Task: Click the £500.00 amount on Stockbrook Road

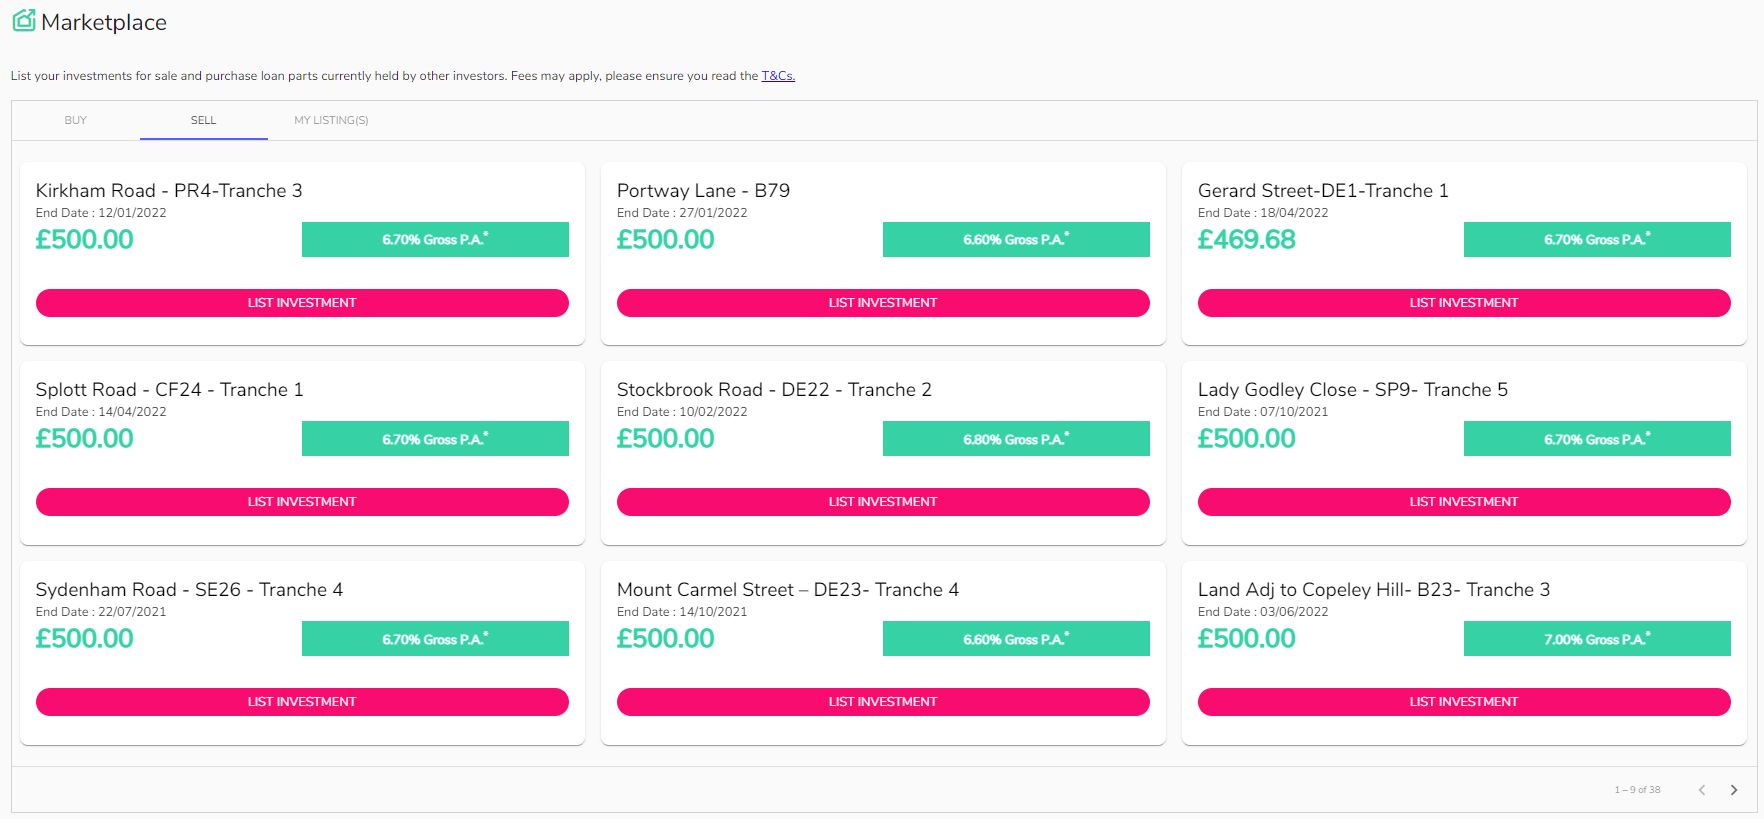Action: tap(666, 439)
